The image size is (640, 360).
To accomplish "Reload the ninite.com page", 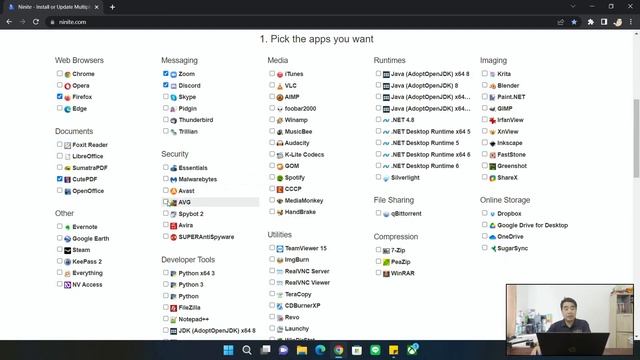I will (x=36, y=22).
